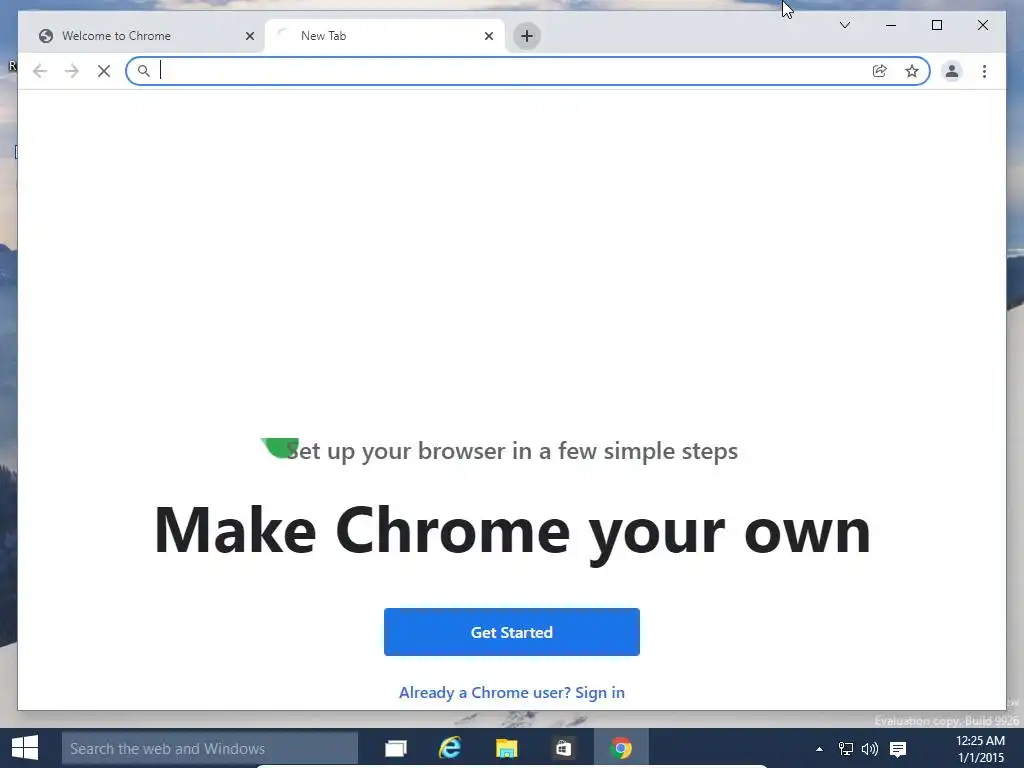Open Task View on the taskbar
The image size is (1024, 768).
point(396,748)
